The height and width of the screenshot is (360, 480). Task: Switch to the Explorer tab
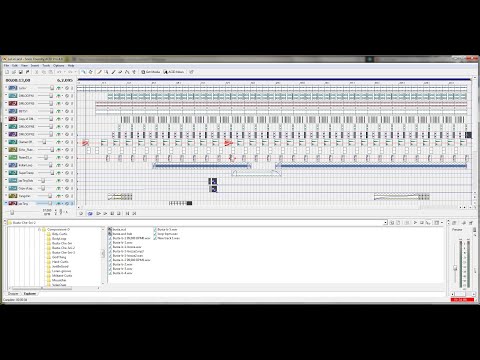coord(30,294)
